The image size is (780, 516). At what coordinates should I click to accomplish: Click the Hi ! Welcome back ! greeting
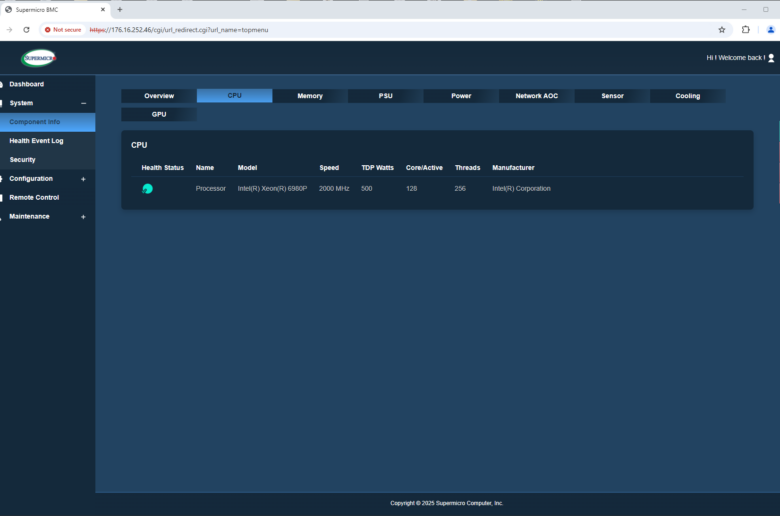736,58
